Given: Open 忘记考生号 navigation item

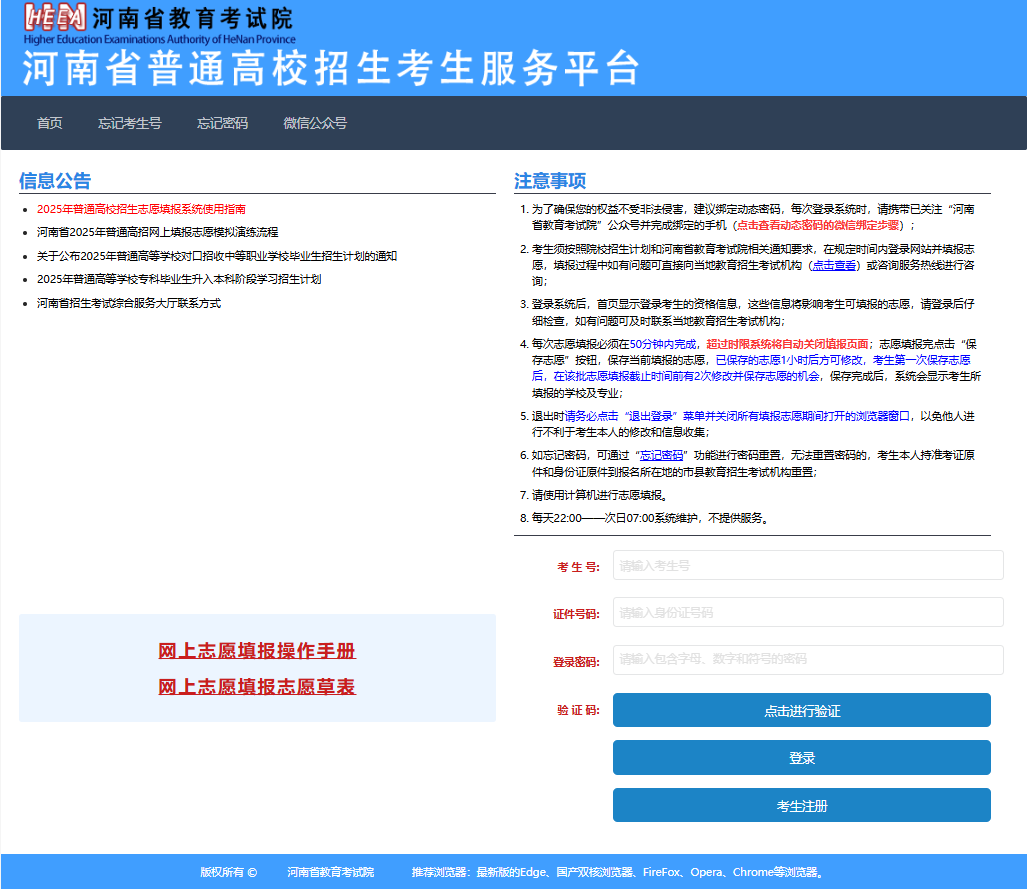Looking at the screenshot, I should coord(130,123).
